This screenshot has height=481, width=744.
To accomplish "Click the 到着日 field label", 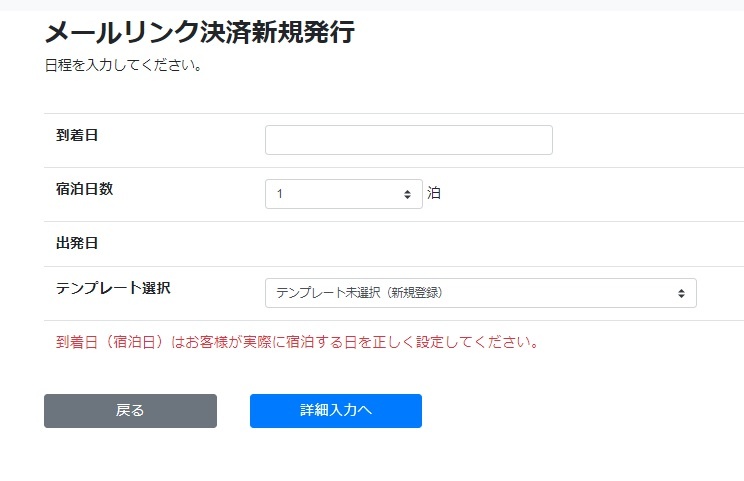I will click(77, 135).
